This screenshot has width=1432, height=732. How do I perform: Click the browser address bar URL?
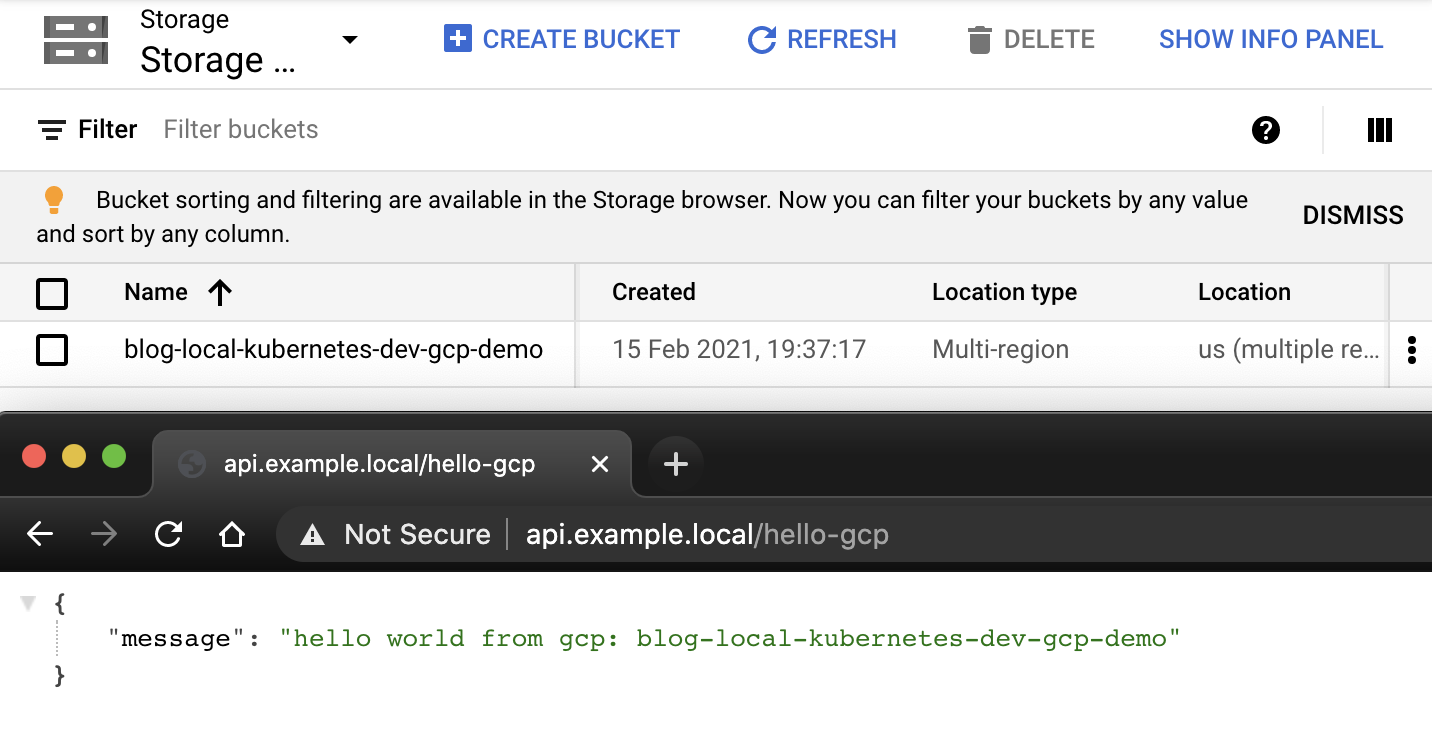(708, 535)
